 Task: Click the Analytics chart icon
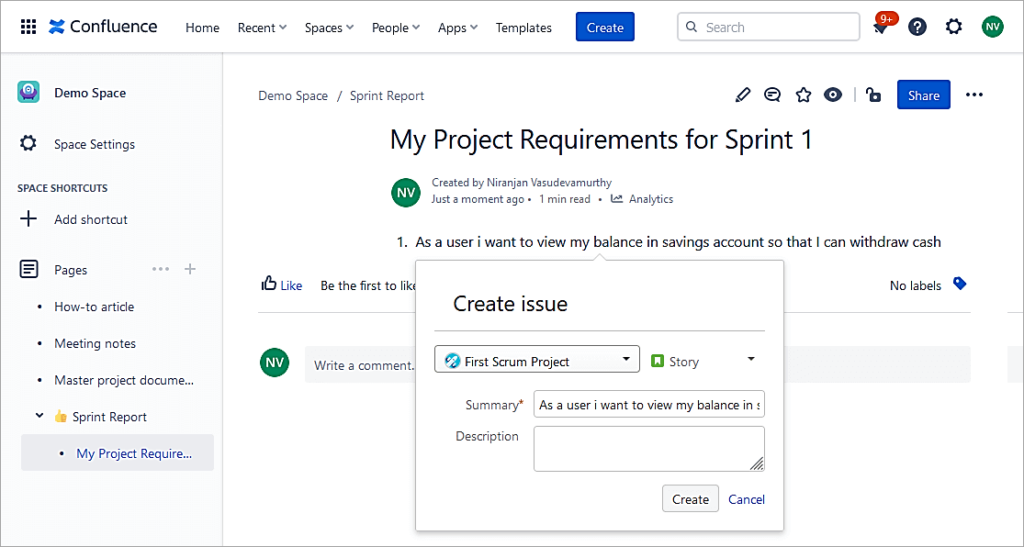(x=616, y=198)
